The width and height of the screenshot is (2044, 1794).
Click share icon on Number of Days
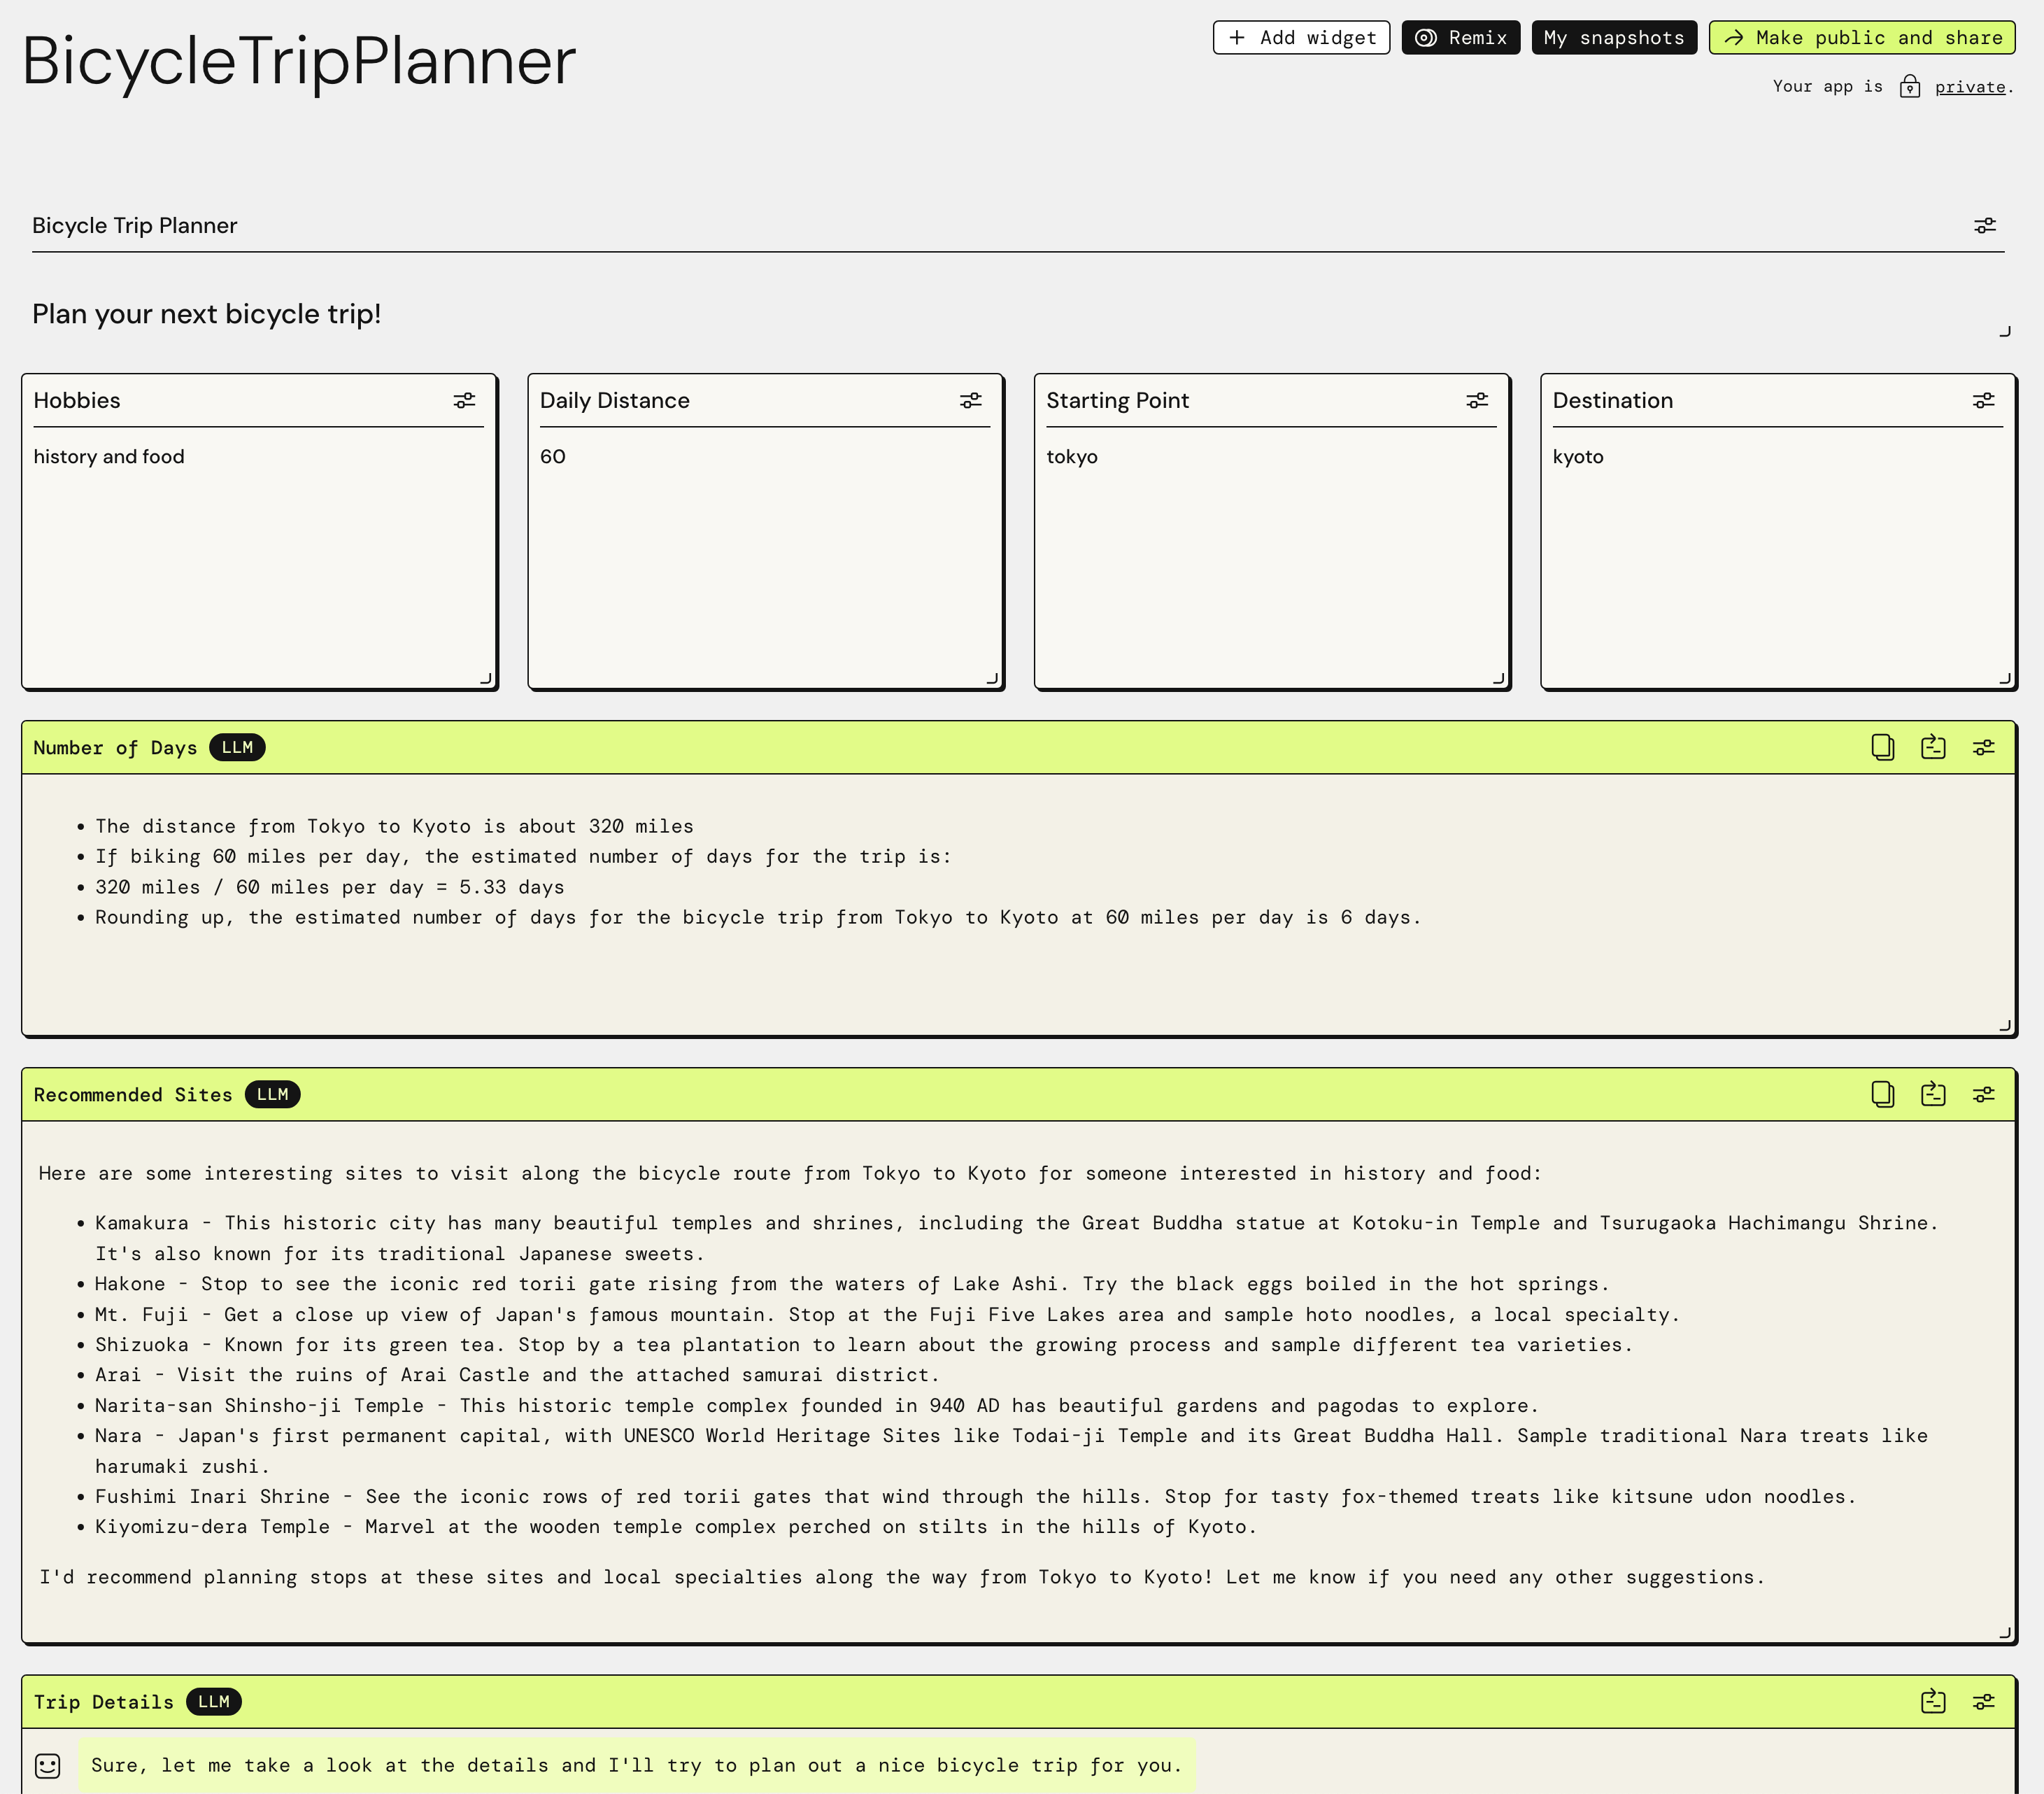[x=1933, y=748]
